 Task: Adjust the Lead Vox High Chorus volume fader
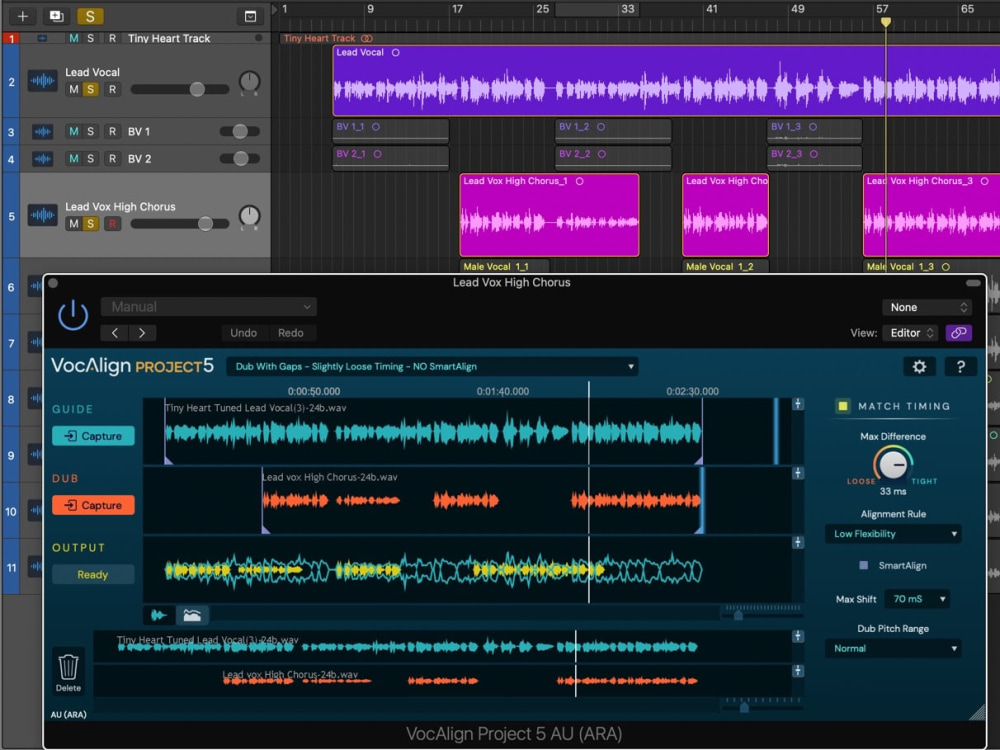point(205,224)
